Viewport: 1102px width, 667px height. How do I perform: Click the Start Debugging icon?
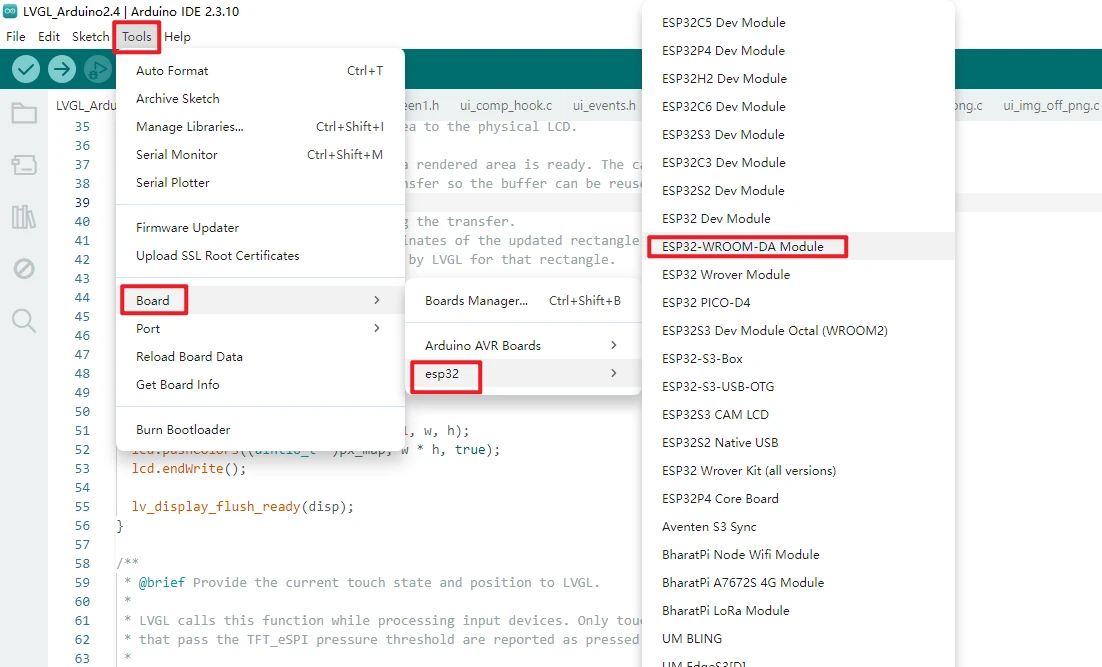(98, 69)
